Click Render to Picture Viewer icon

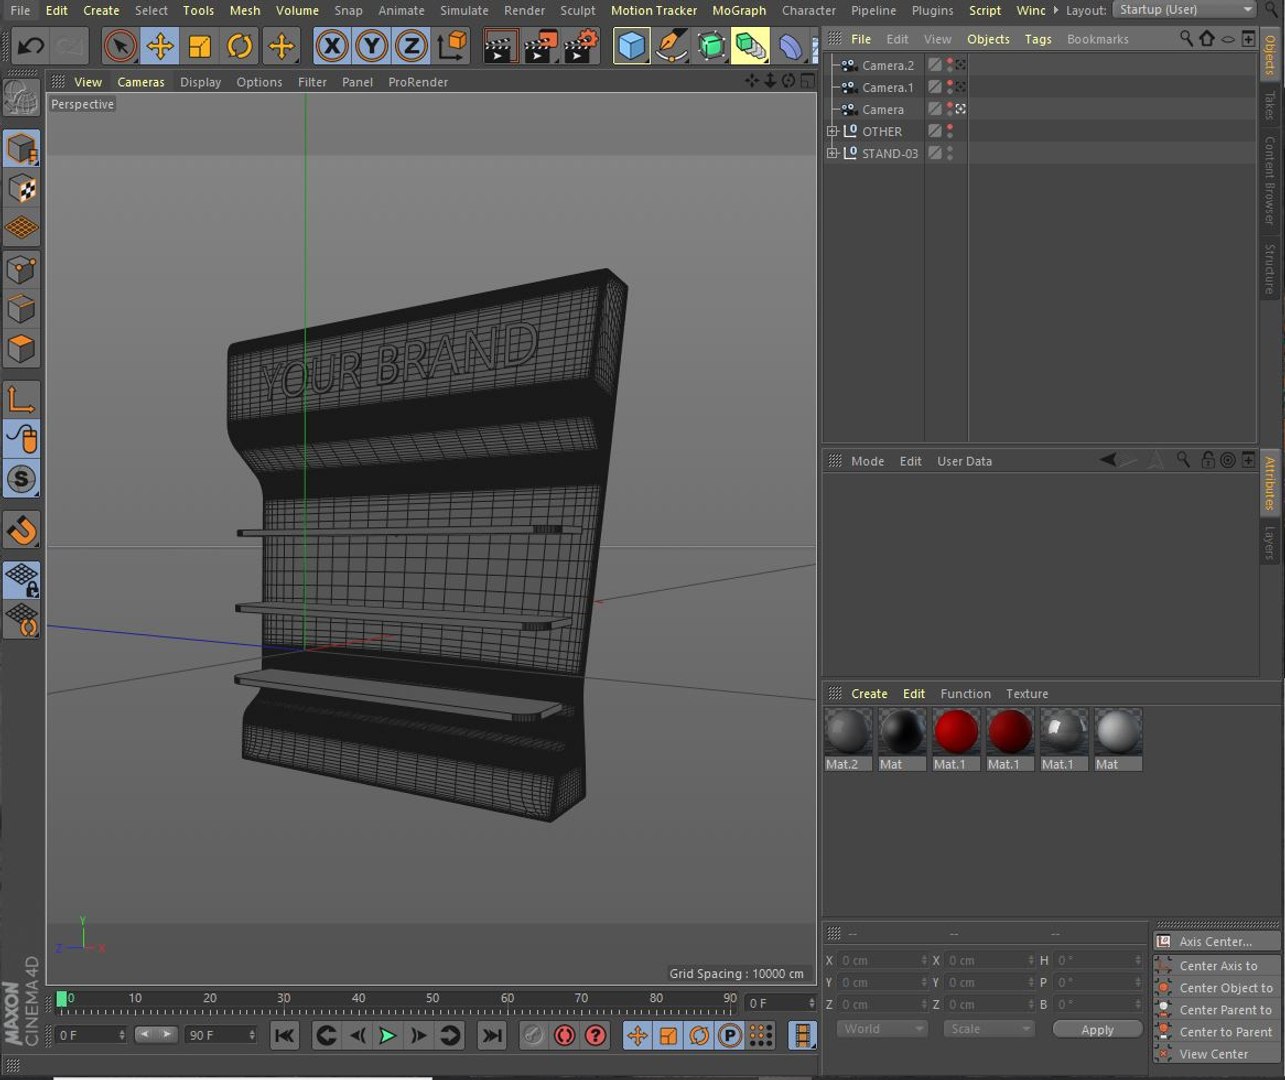pyautogui.click(x=539, y=46)
